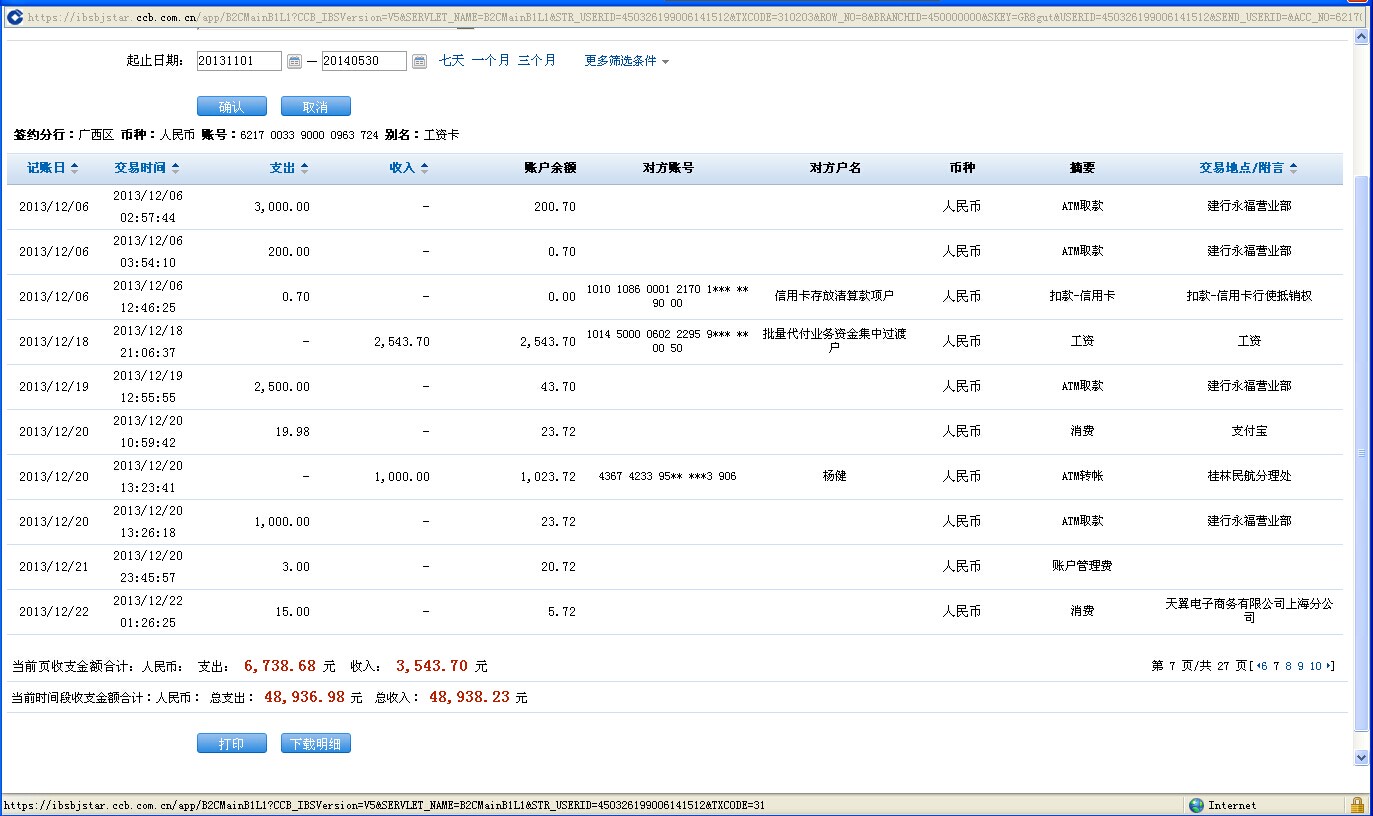Click the CCB logo in address bar

pos(14,17)
